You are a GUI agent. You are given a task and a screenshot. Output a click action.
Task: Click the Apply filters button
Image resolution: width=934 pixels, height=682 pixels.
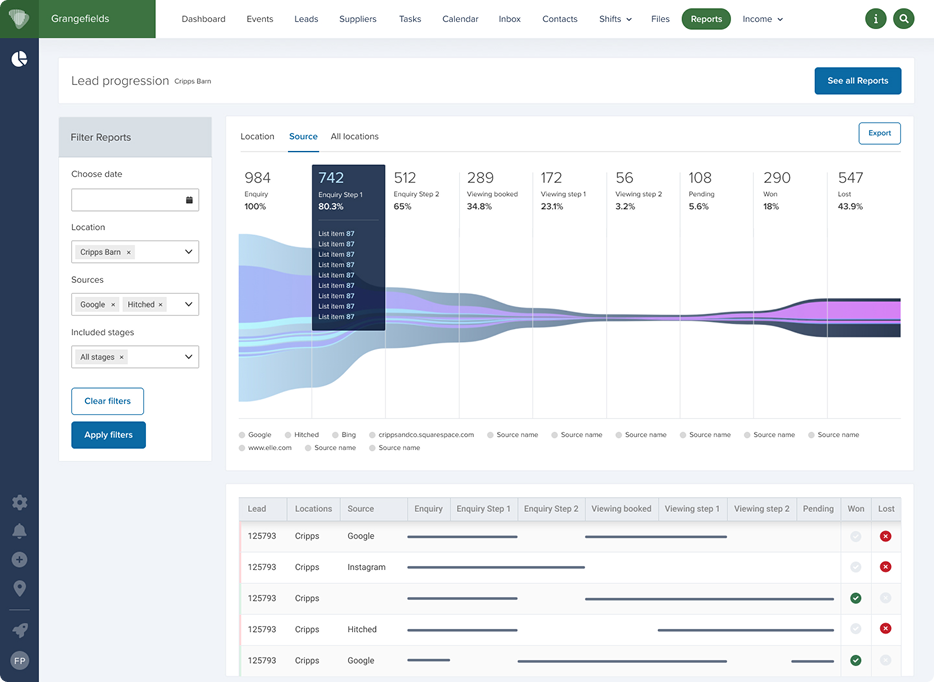(108, 435)
